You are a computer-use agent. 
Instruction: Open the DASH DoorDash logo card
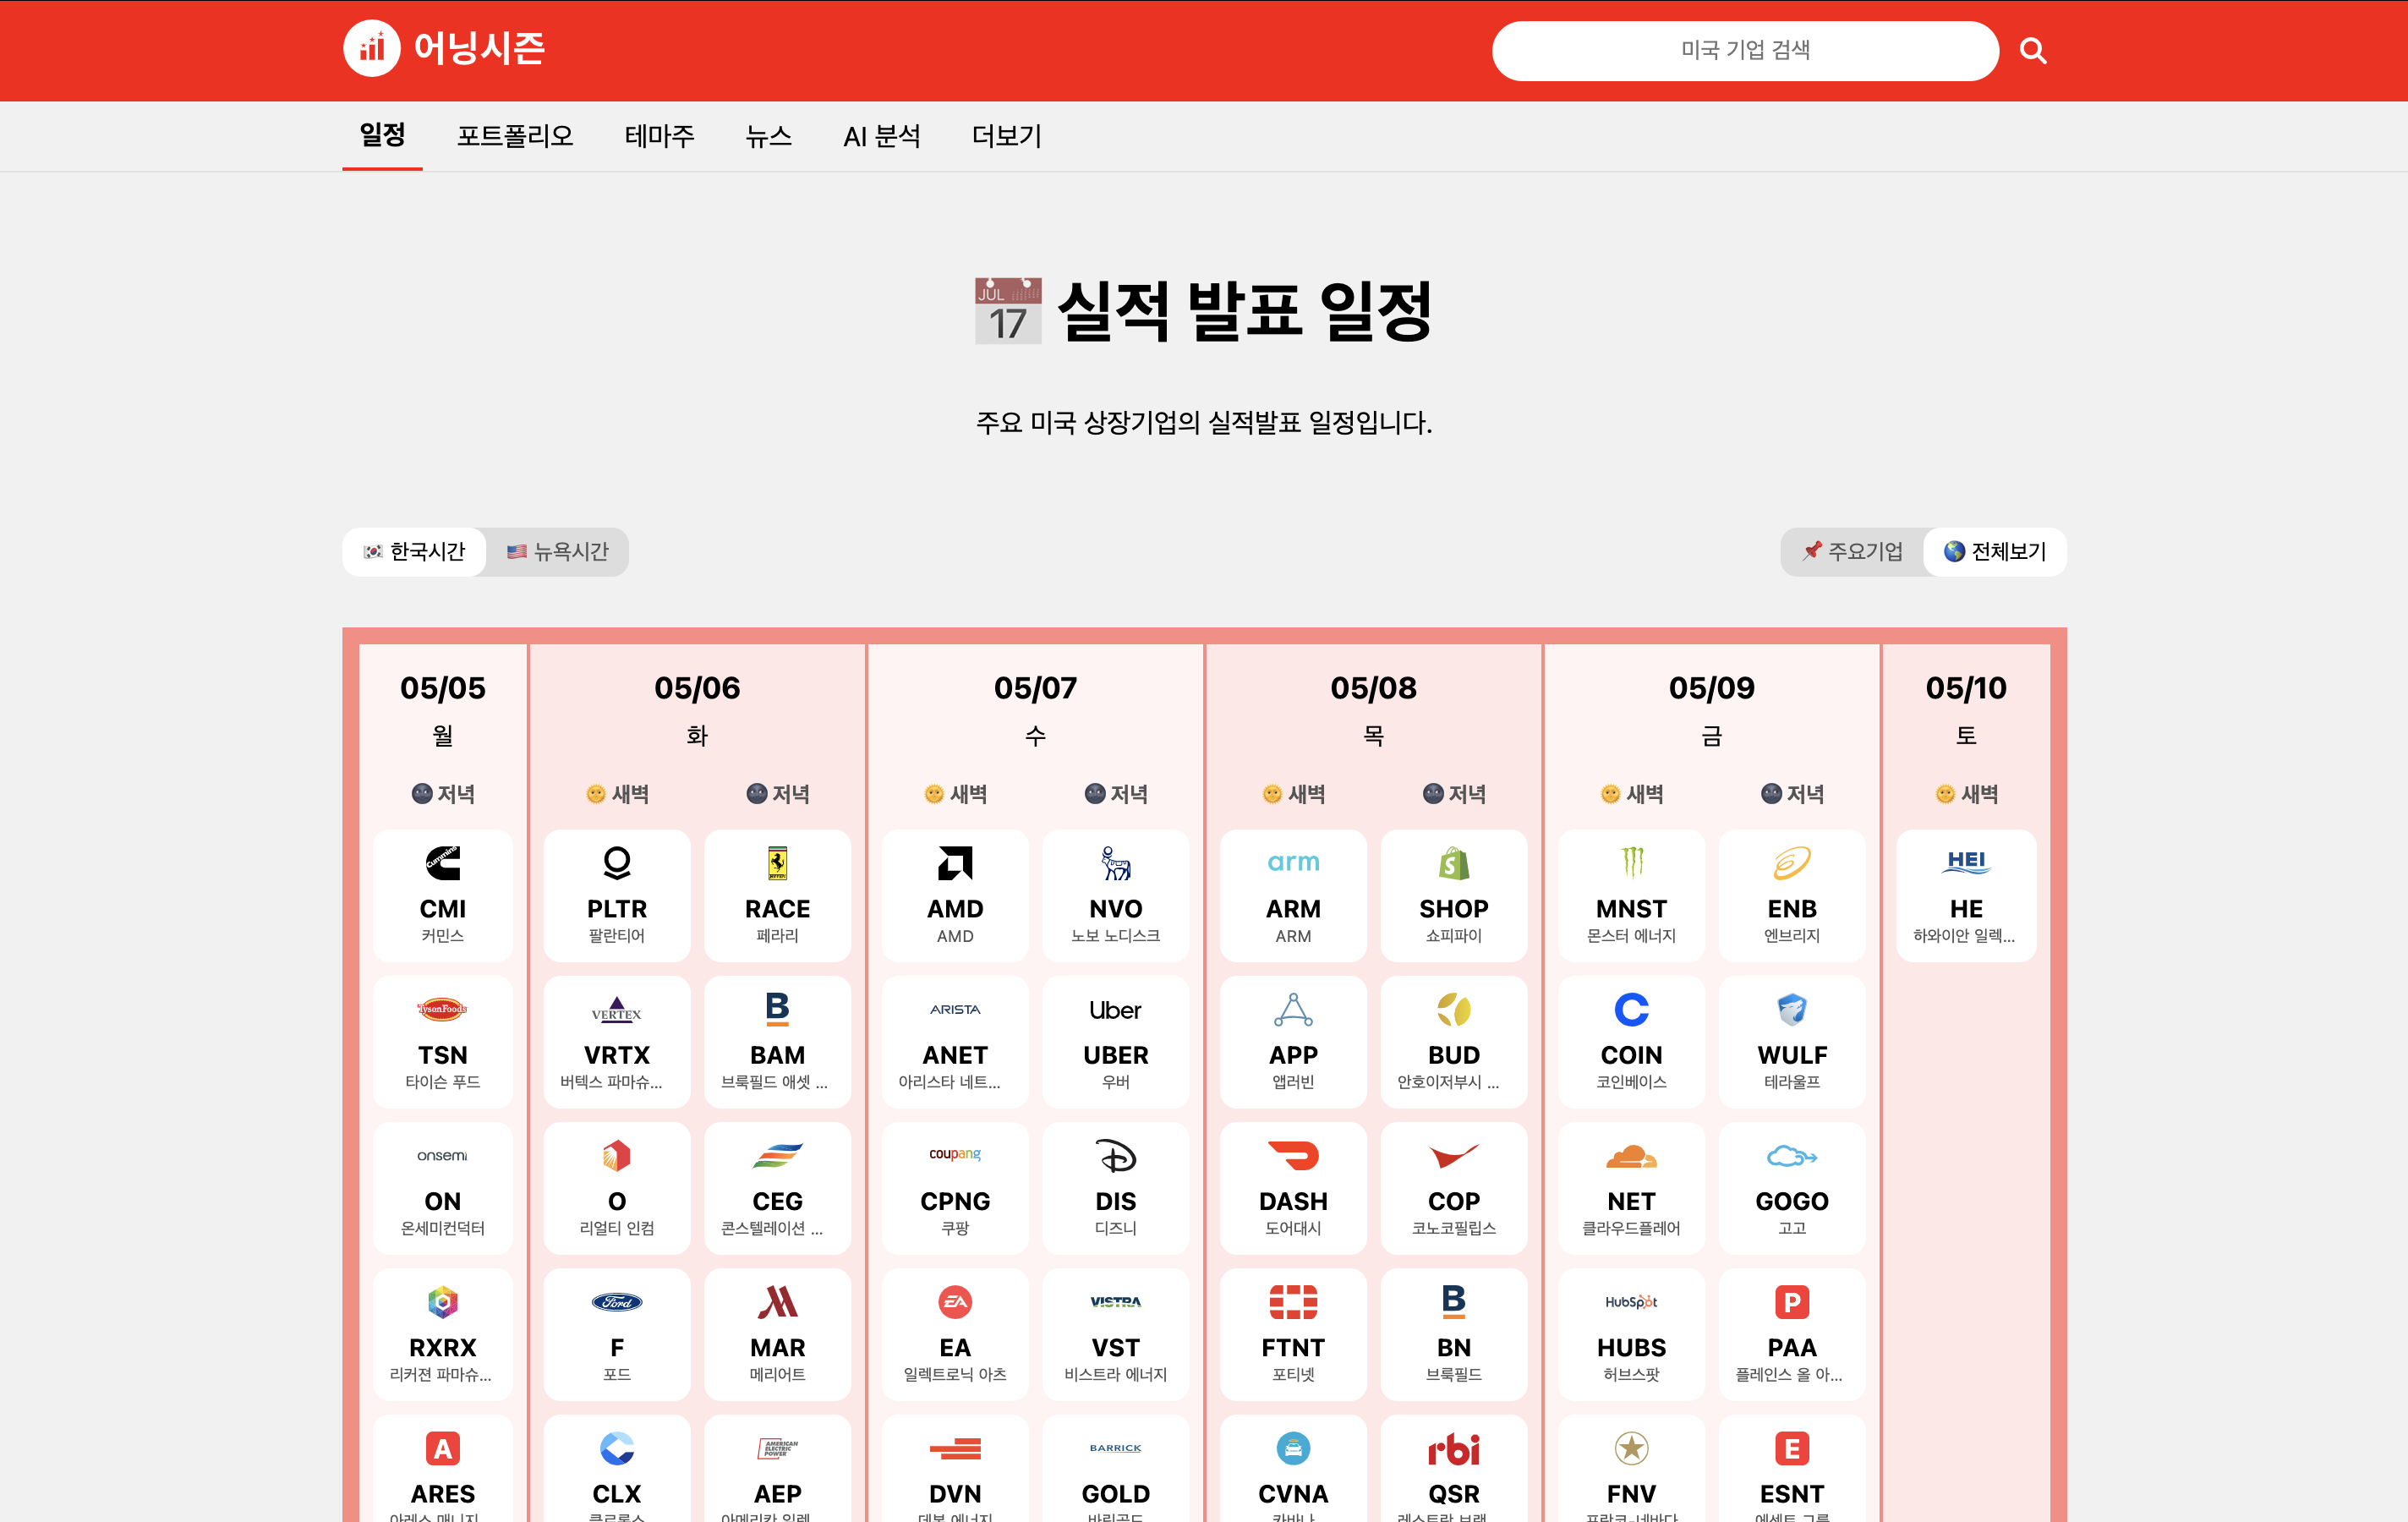pyautogui.click(x=1293, y=1187)
